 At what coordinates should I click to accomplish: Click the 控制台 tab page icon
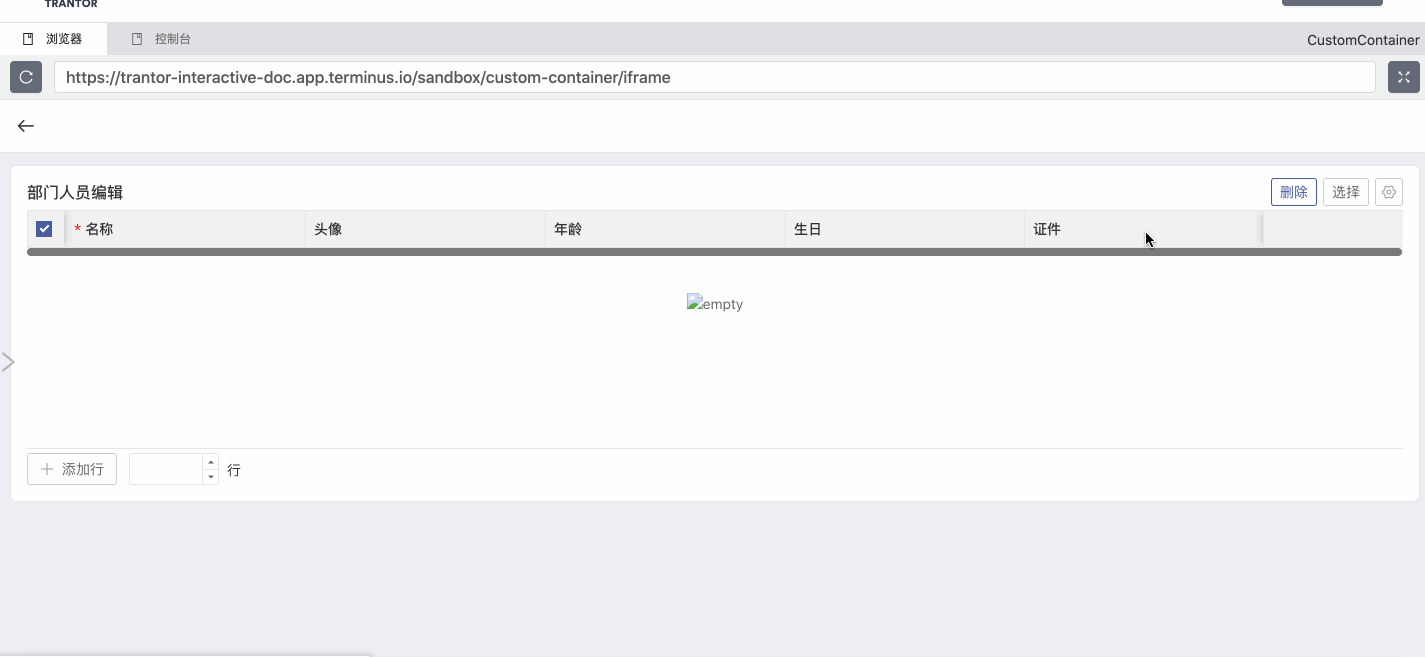pyautogui.click(x=137, y=39)
